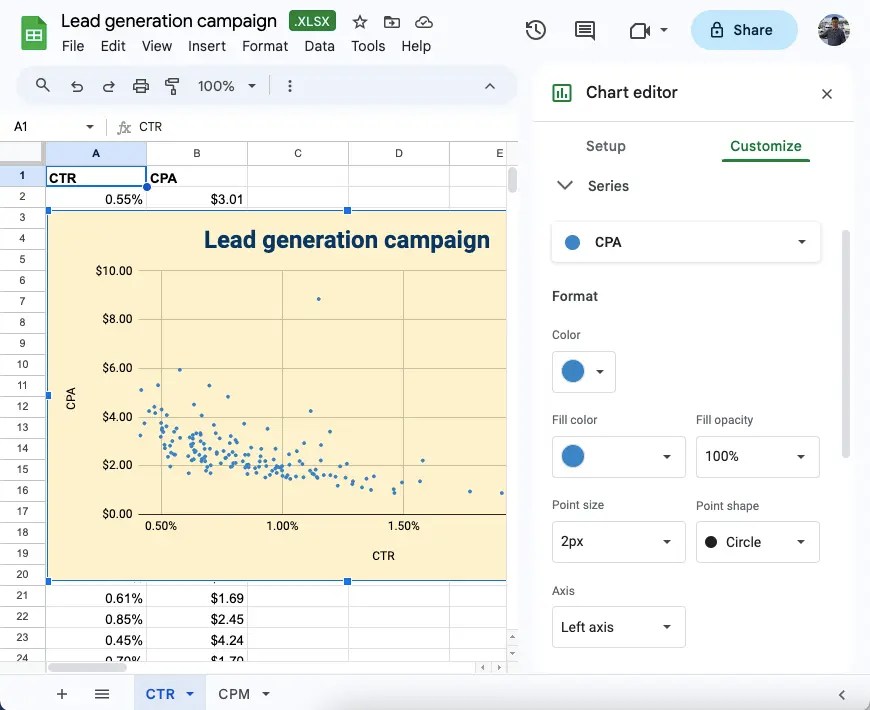Add a new sheet with the plus button
This screenshot has width=870, height=710.
pos(61,693)
